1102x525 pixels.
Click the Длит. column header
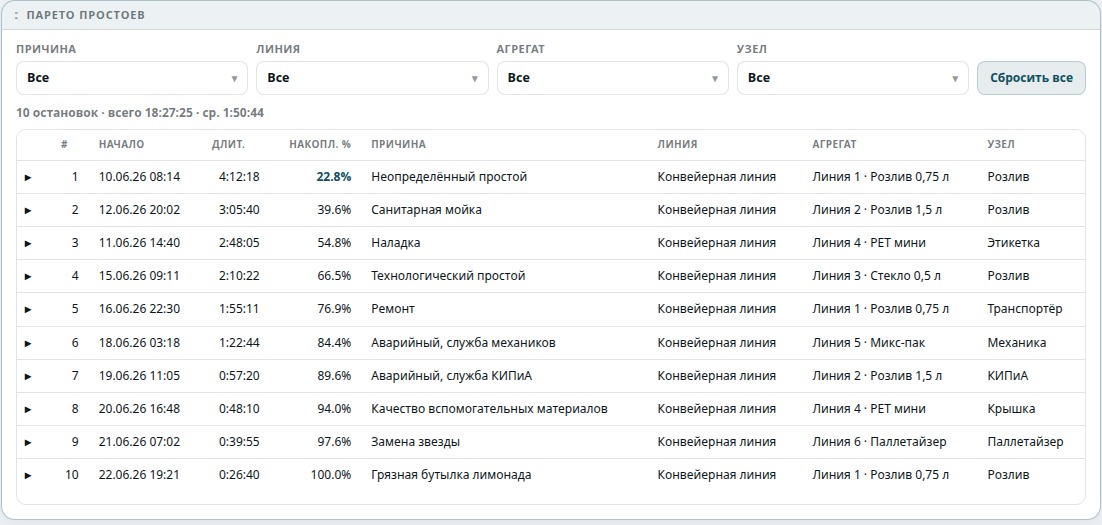(x=228, y=144)
